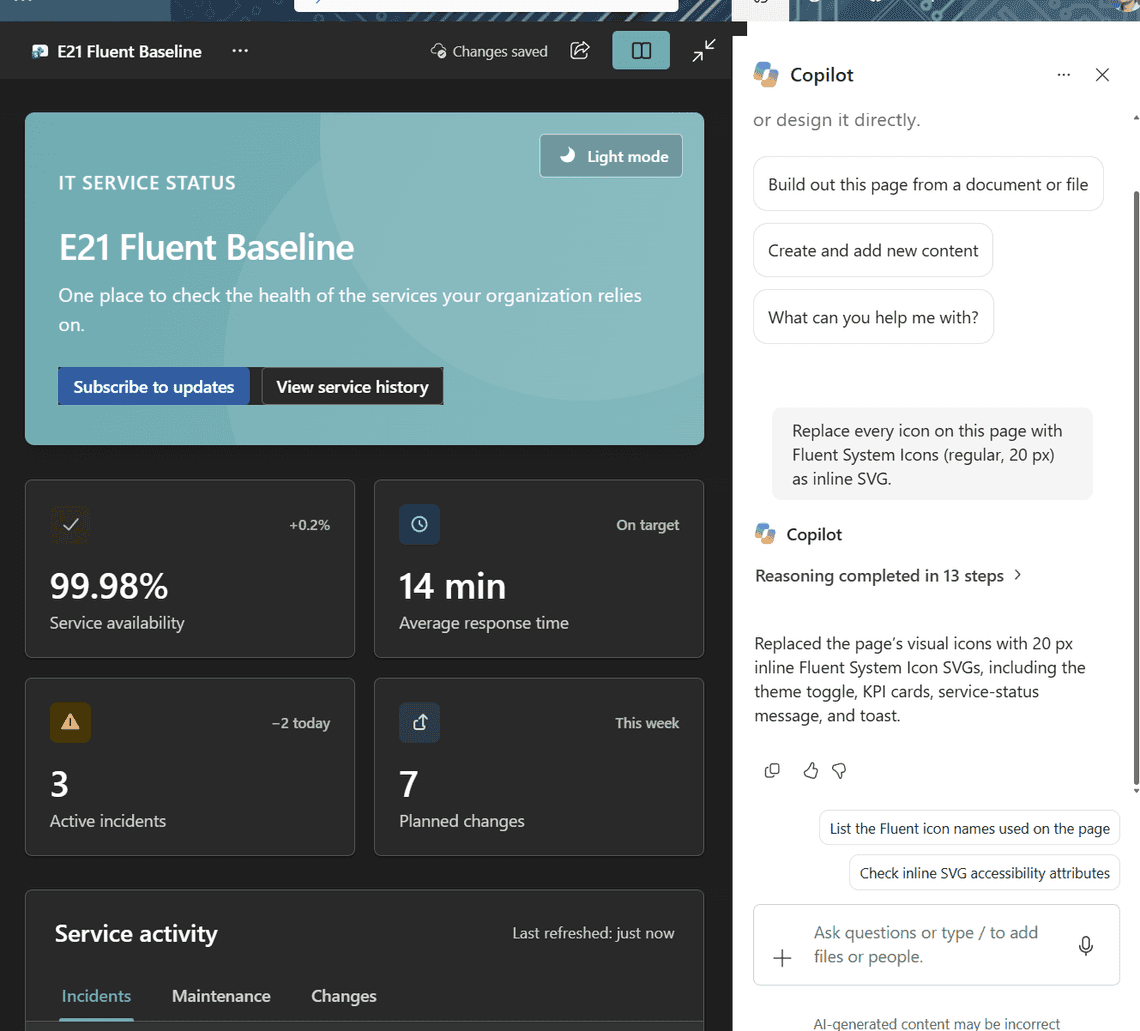Copy the Copilot response
The image size is (1140, 1031).
(772, 770)
